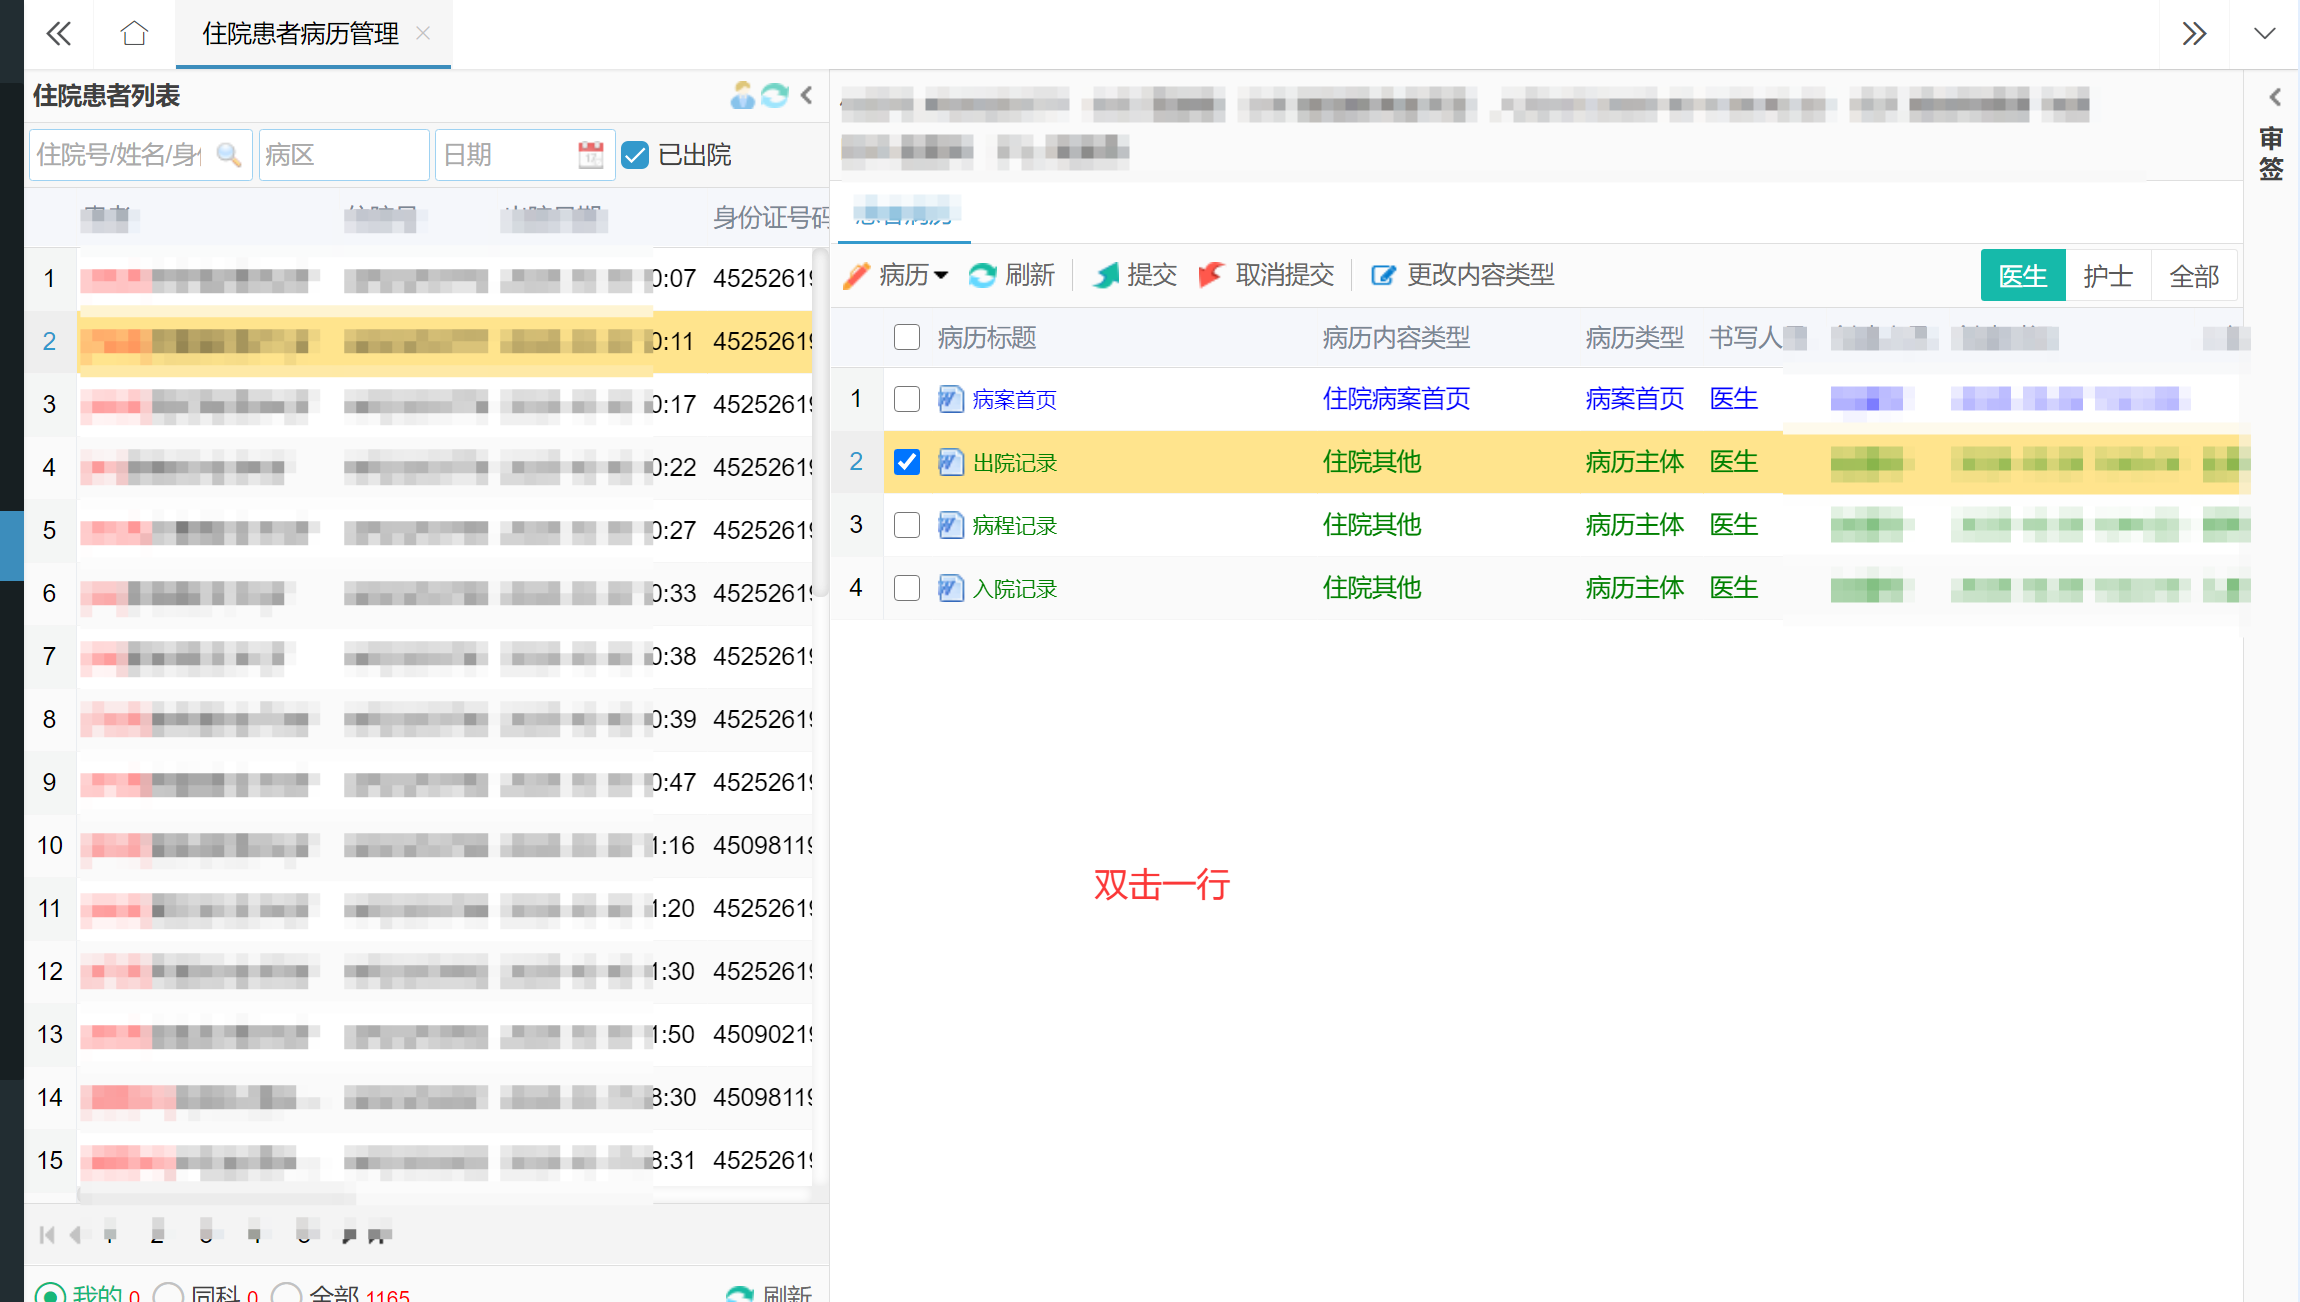
Task: Uncheck the 已出院 checkbox
Action: (635, 155)
